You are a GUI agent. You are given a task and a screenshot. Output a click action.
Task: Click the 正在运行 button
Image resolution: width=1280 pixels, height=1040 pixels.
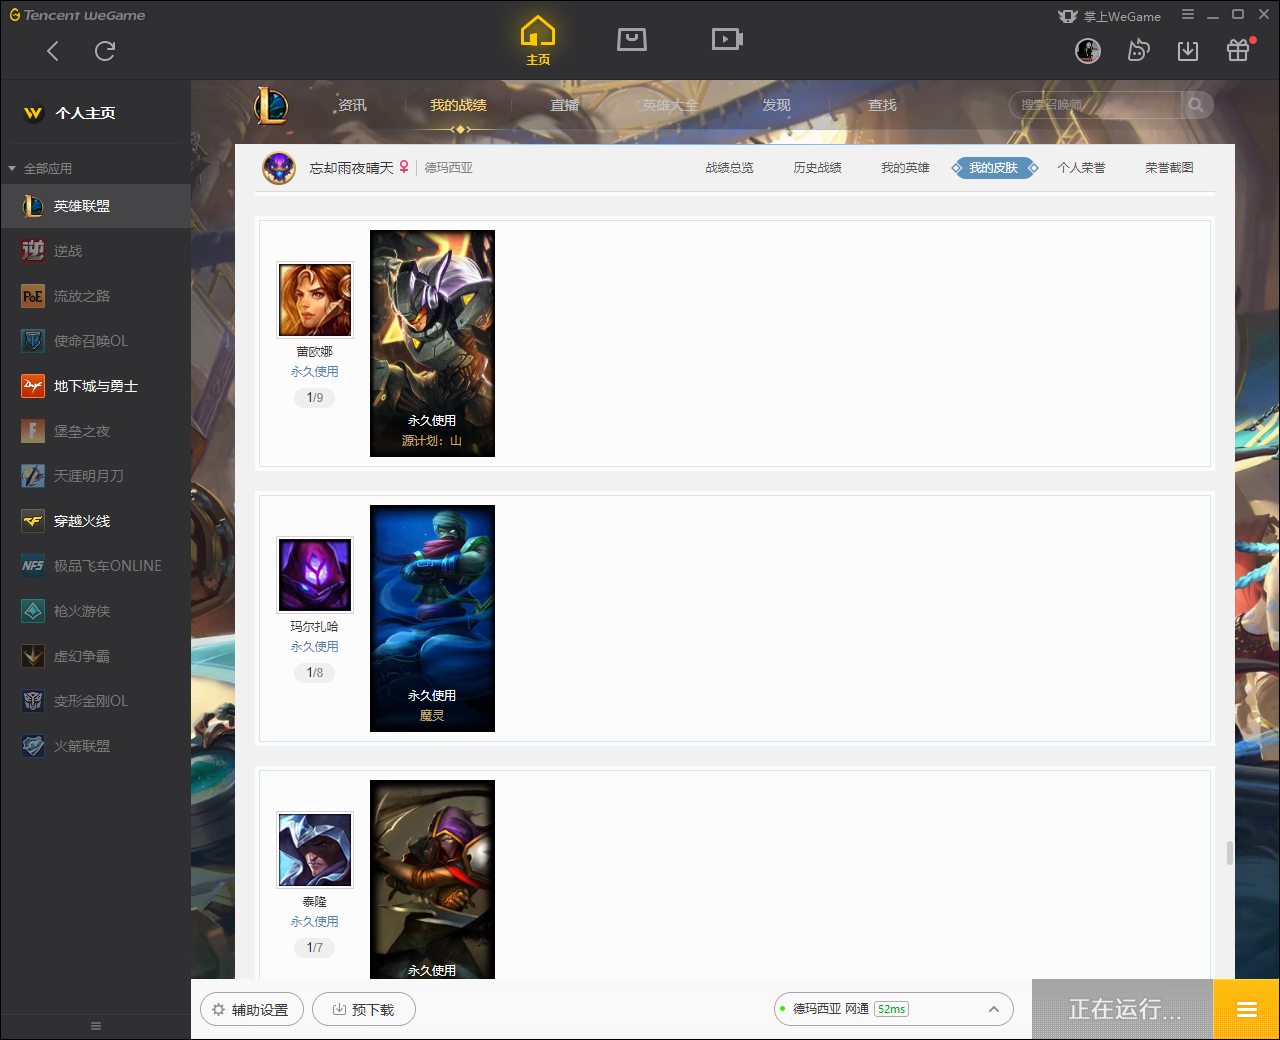click(1123, 1010)
